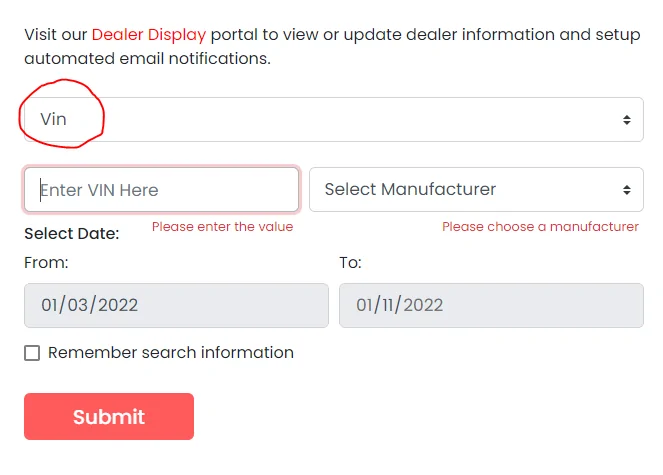The width and height of the screenshot is (663, 475).
Task: Click the "Select Manufacturer" placeholder text
Action: [x=410, y=190]
